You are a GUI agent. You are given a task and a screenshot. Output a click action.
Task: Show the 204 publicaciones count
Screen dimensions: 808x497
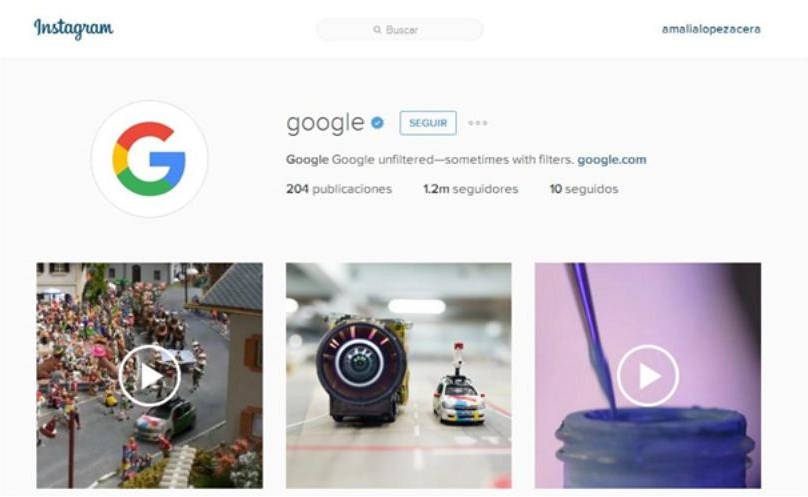click(x=339, y=189)
